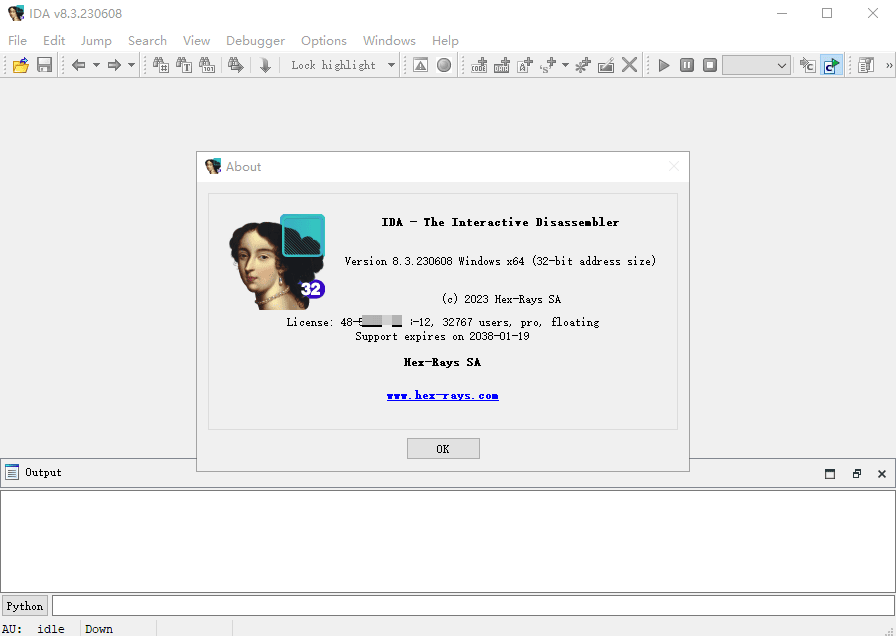
Task: Open the back-arrow history dropdown
Action: (x=96, y=65)
